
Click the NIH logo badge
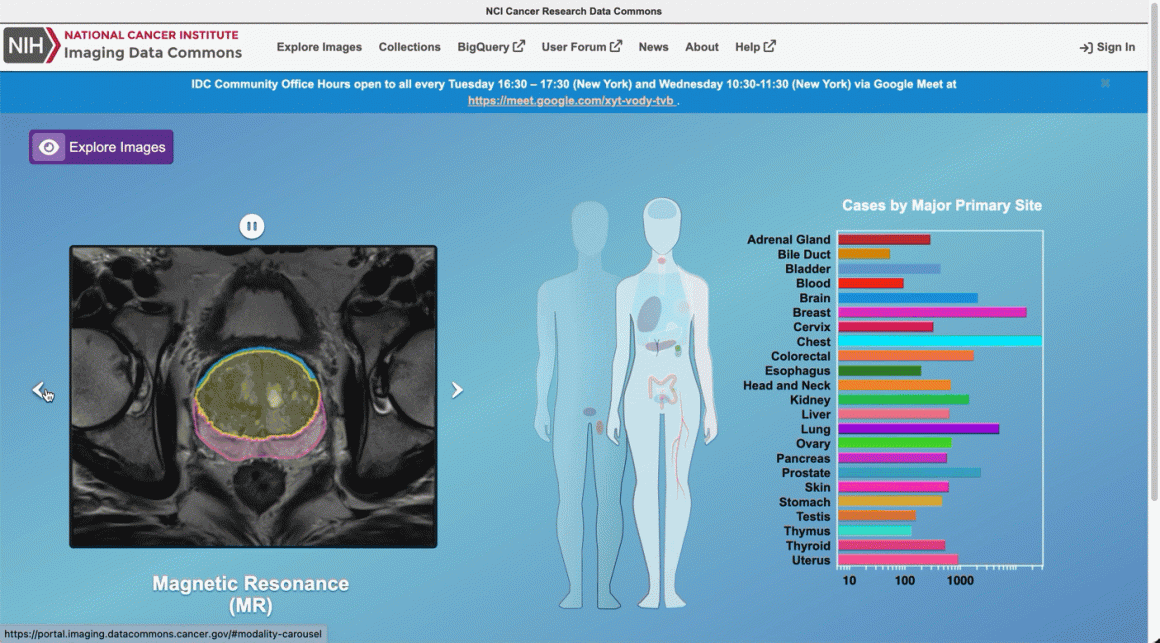point(31,46)
